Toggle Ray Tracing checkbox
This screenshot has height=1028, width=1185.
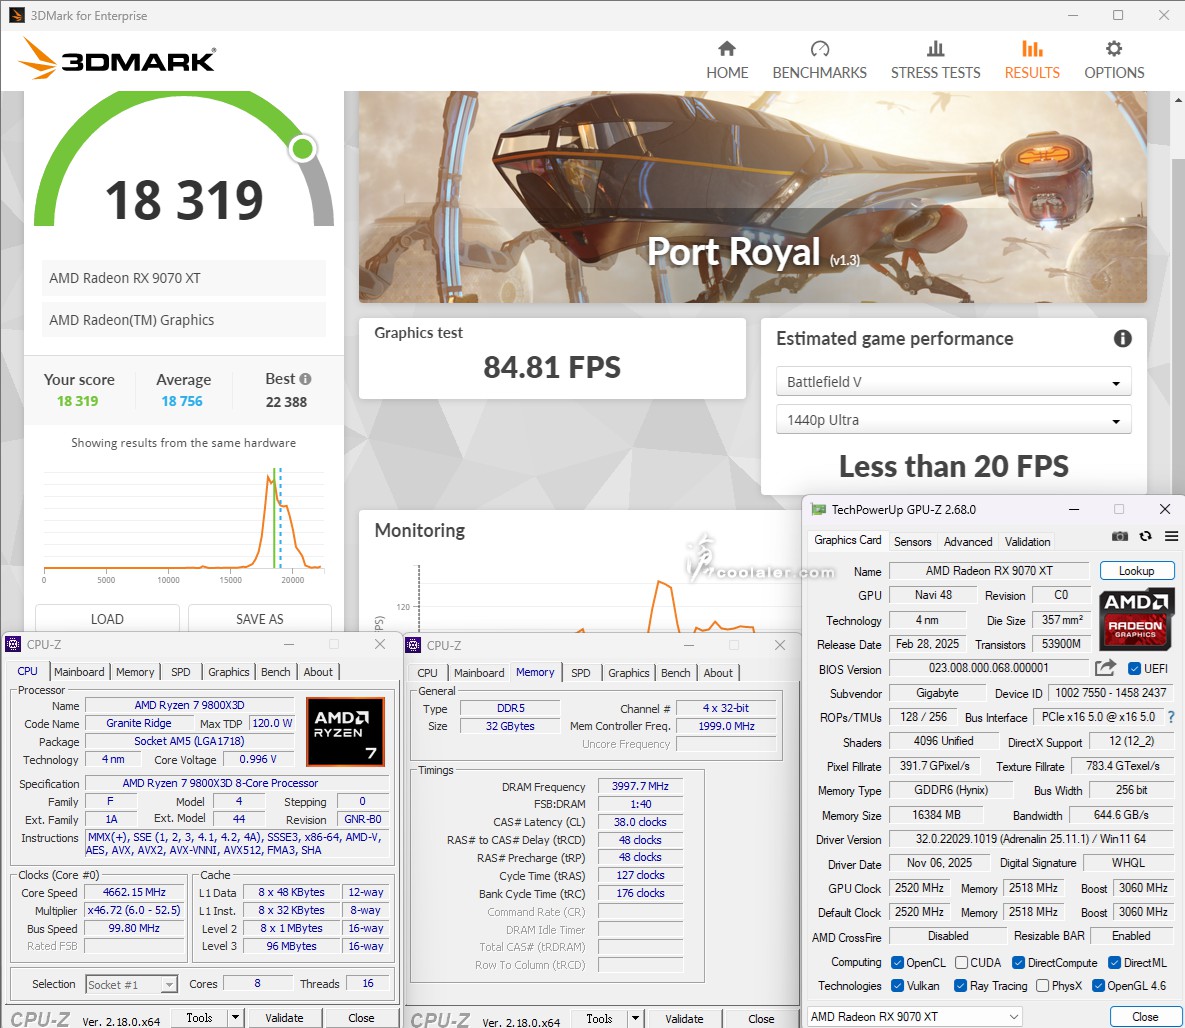[x=961, y=986]
